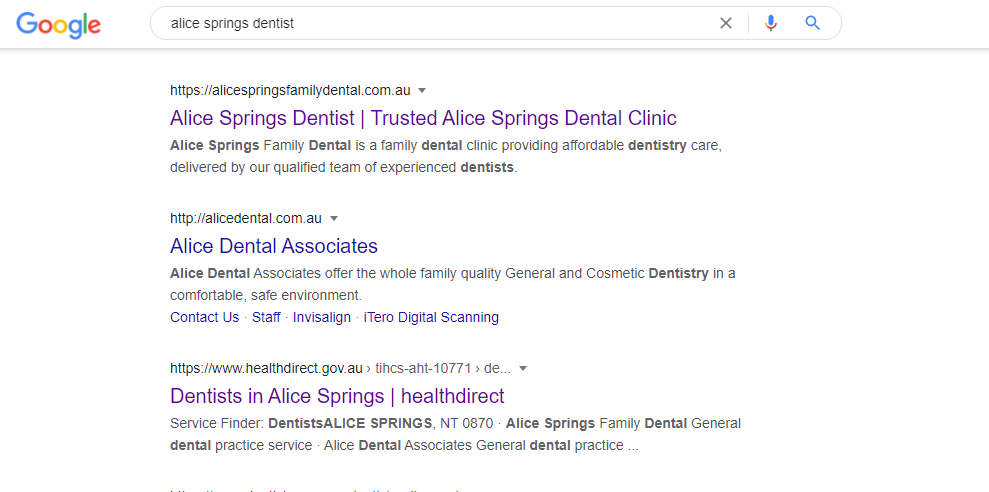Viewport: 989px width, 492px height.
Task: Click the https://alicespringsfamilydental.com.au URL text
Action: coord(290,90)
